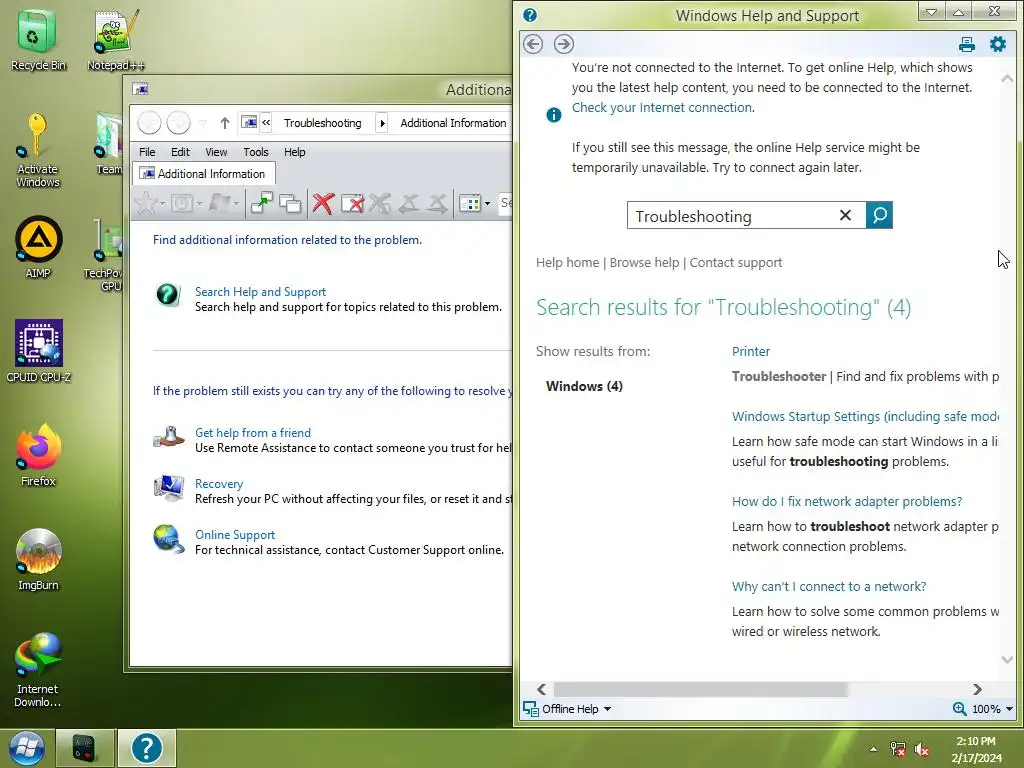Image resolution: width=1024 pixels, height=768 pixels.
Task: Open Help settings via the gear icon
Action: pyautogui.click(x=998, y=44)
